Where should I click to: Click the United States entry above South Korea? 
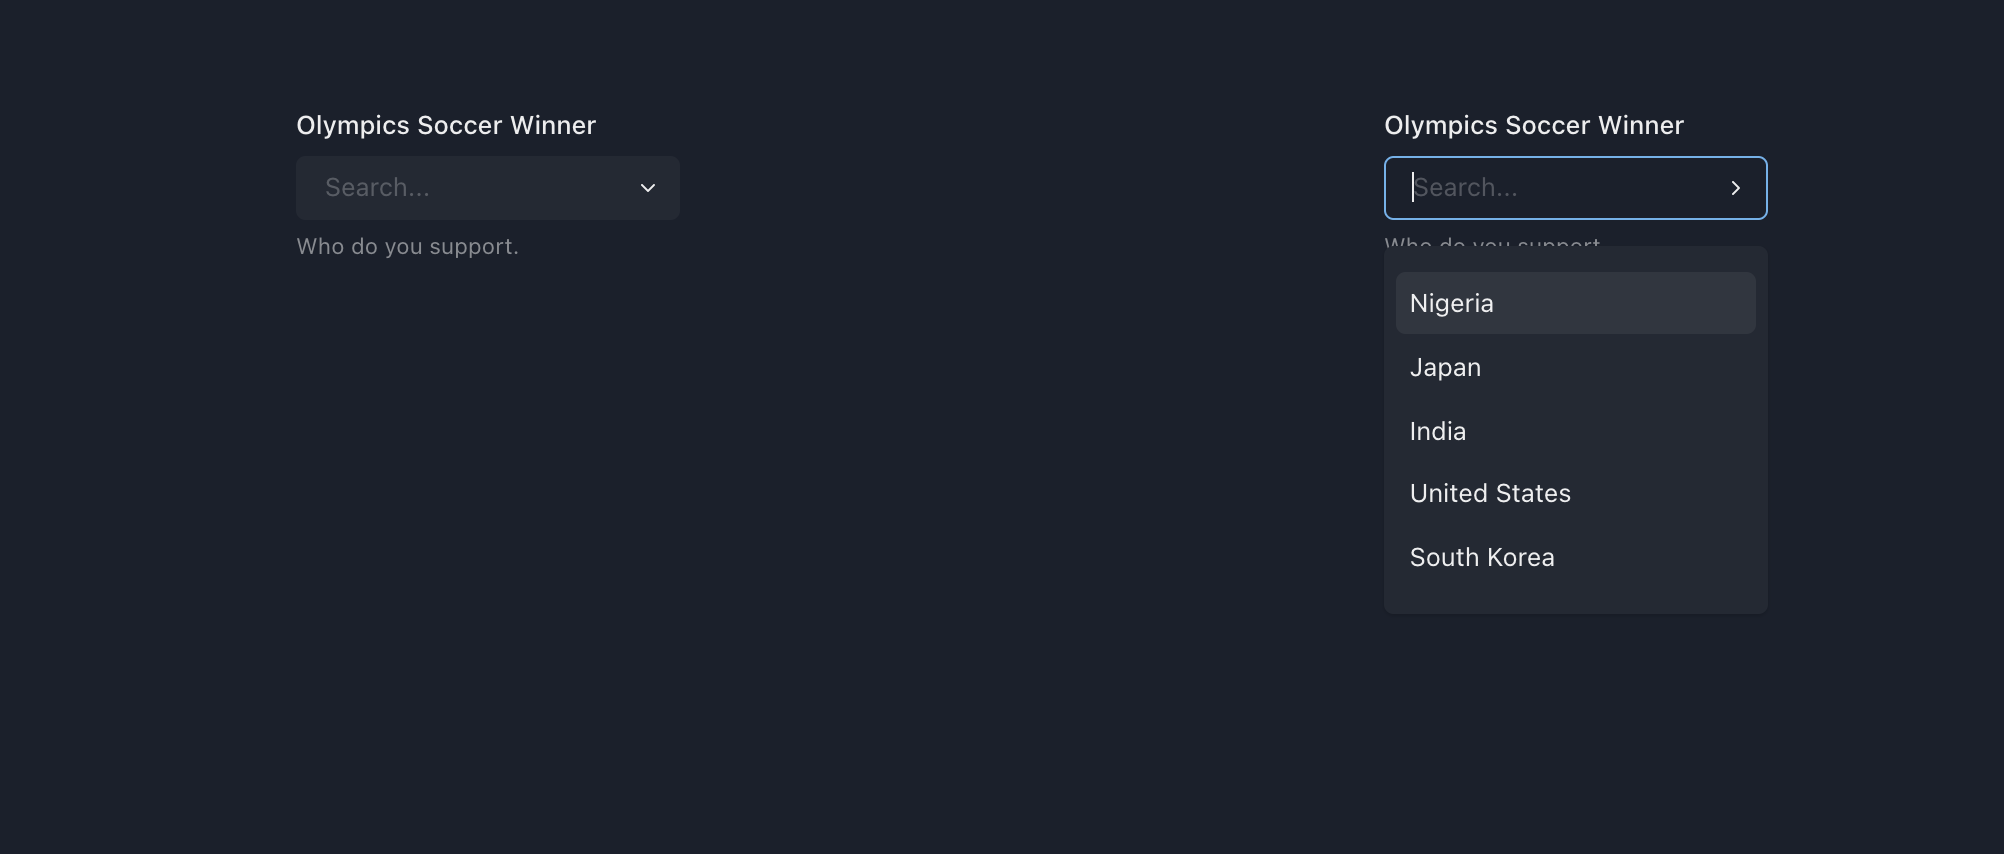(1489, 493)
